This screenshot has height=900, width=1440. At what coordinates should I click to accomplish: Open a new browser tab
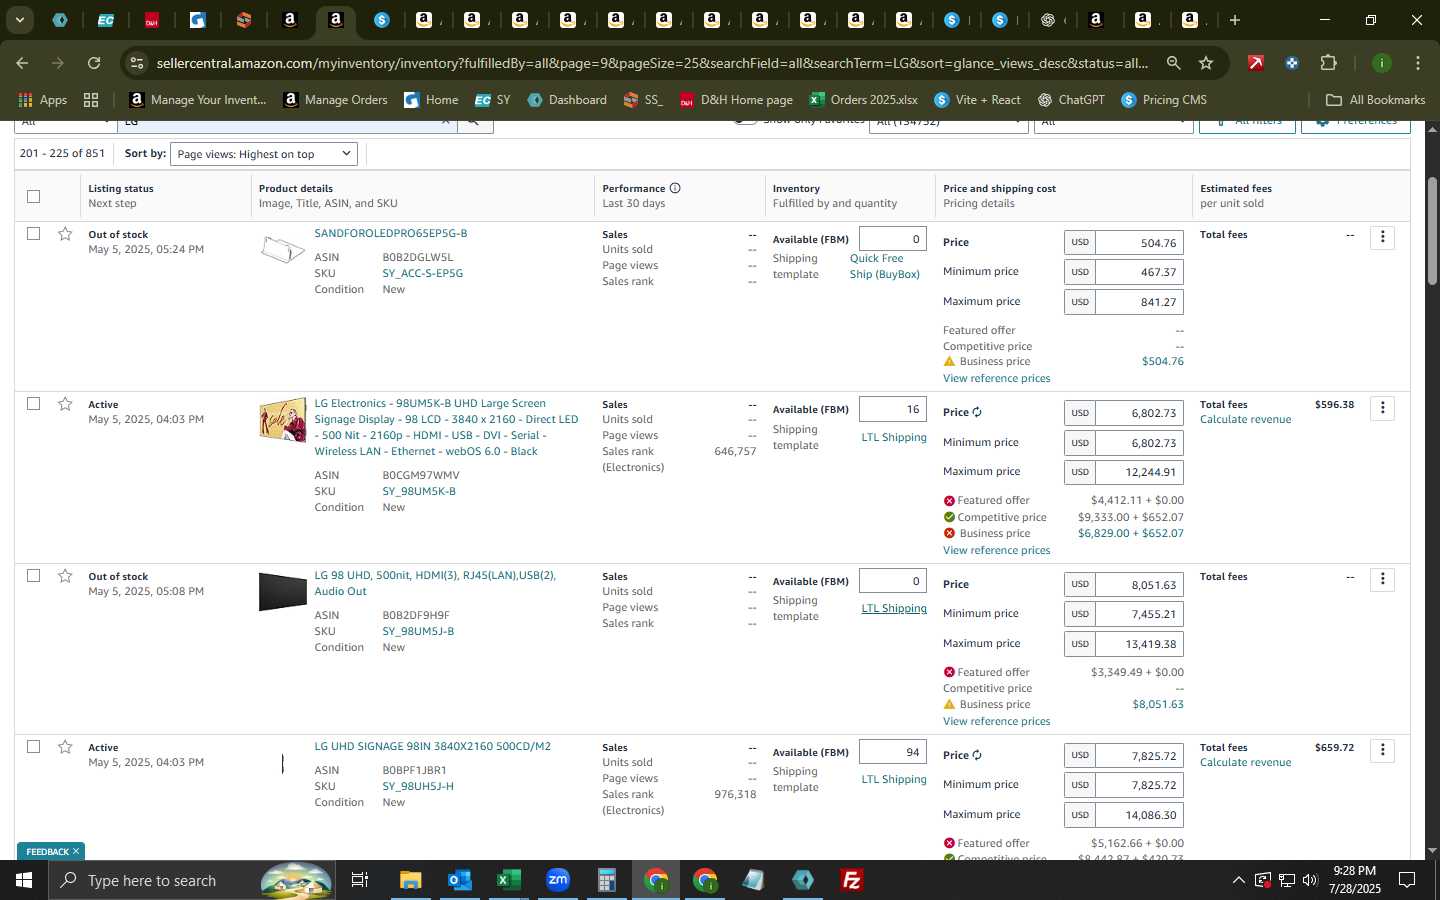pos(1235,20)
